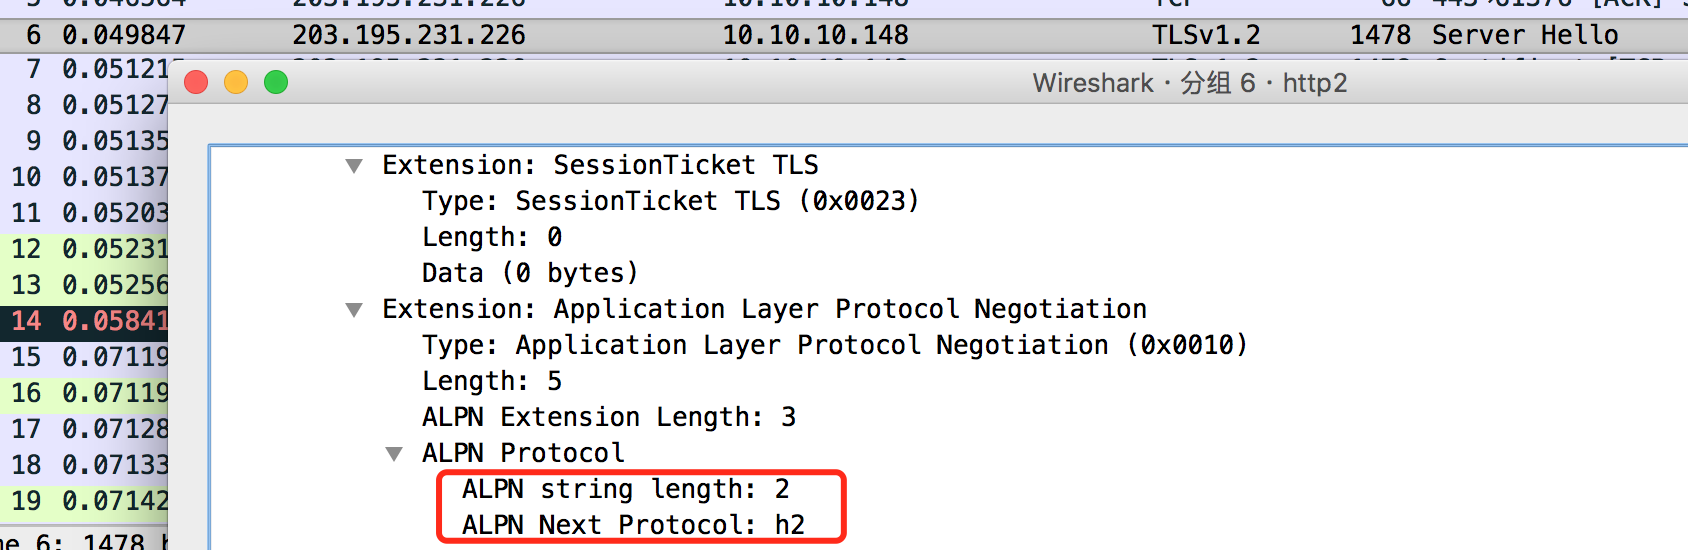This screenshot has width=1688, height=550.
Task: Click the Wireshark packet 6 window title
Action: (x=1189, y=83)
